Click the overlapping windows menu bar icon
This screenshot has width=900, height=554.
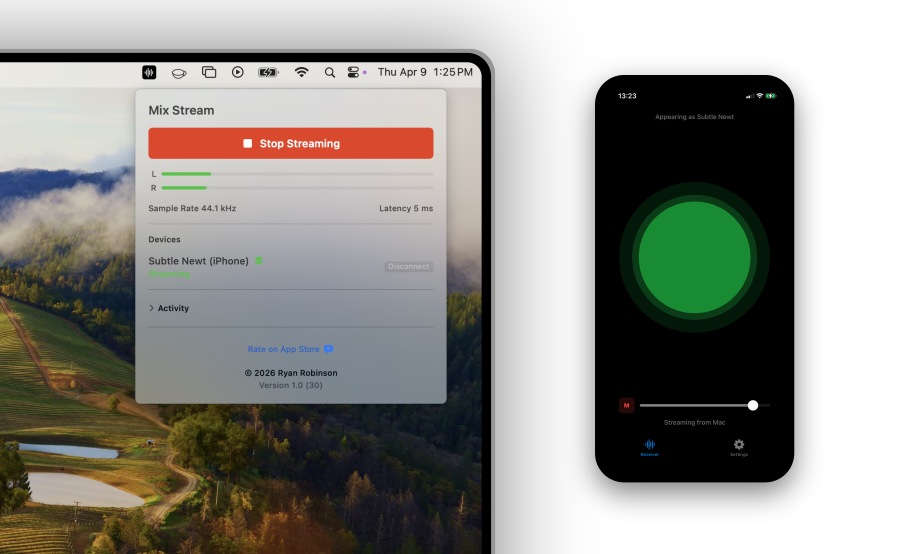pos(209,72)
